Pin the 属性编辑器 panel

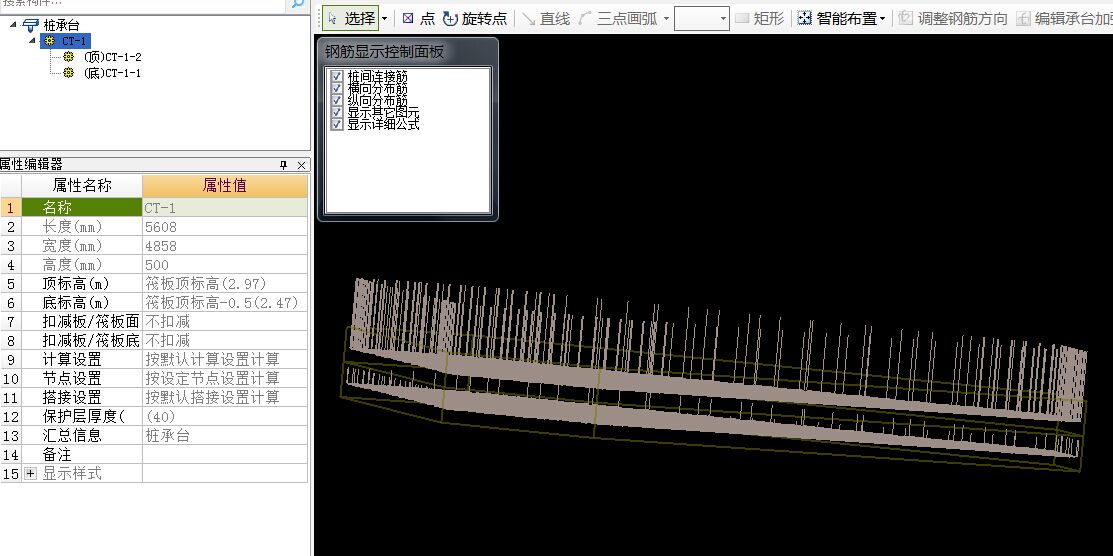point(283,165)
